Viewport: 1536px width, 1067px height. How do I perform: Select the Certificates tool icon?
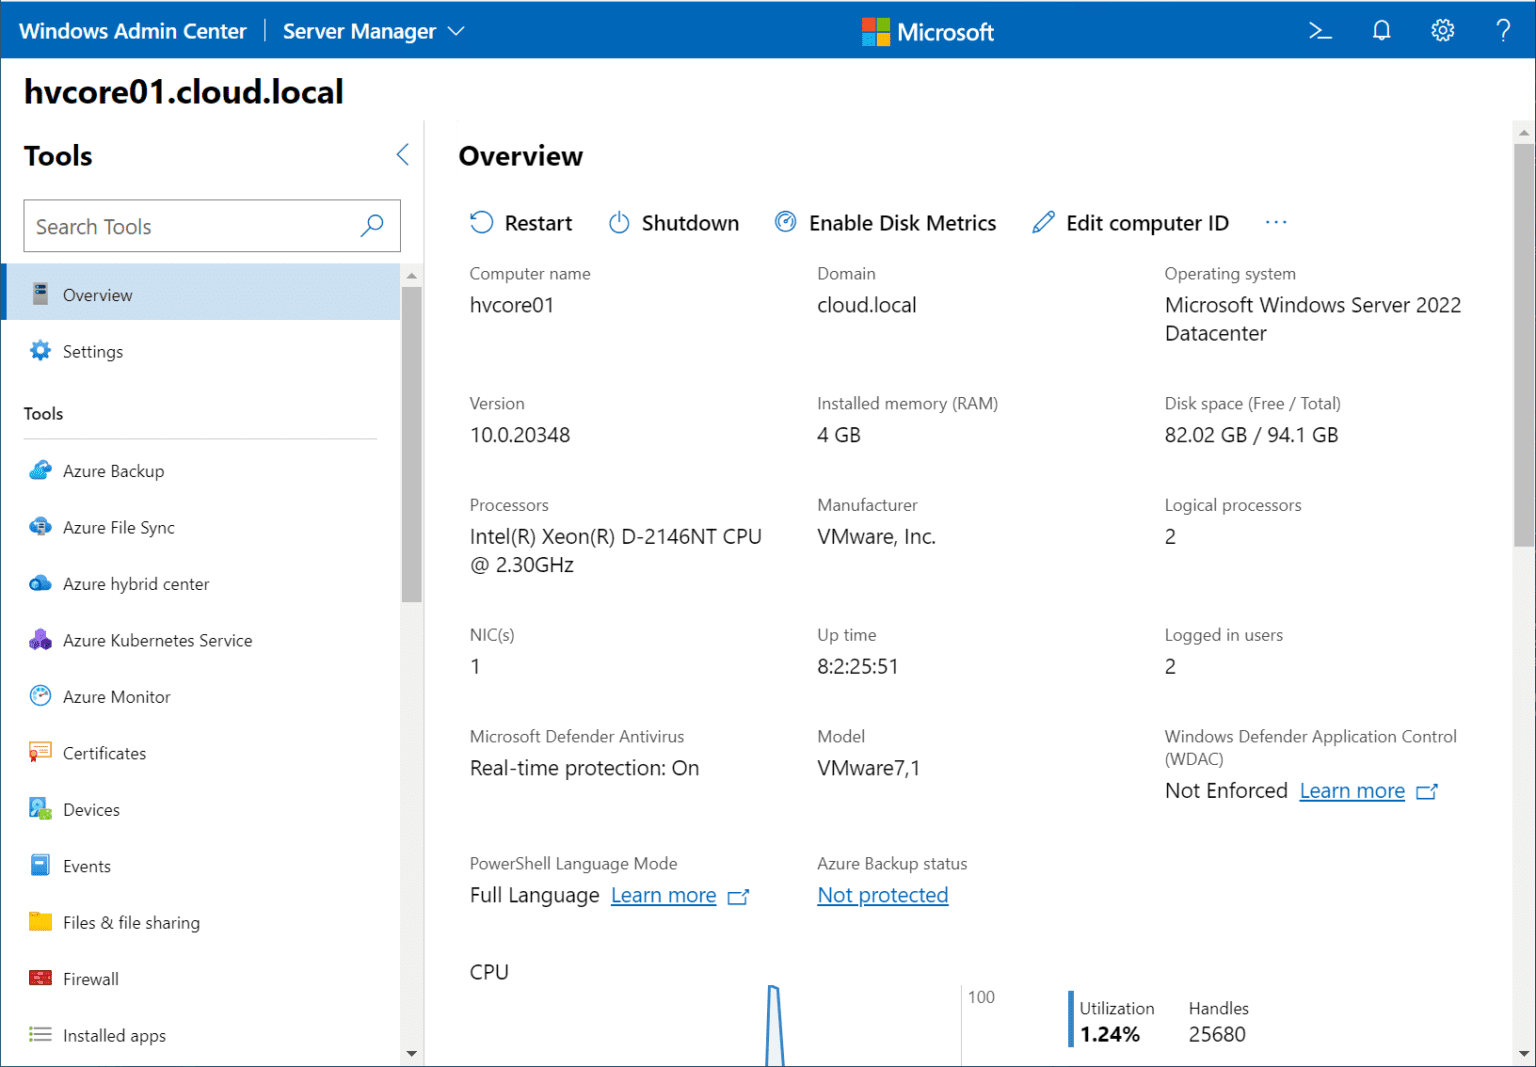coord(40,753)
